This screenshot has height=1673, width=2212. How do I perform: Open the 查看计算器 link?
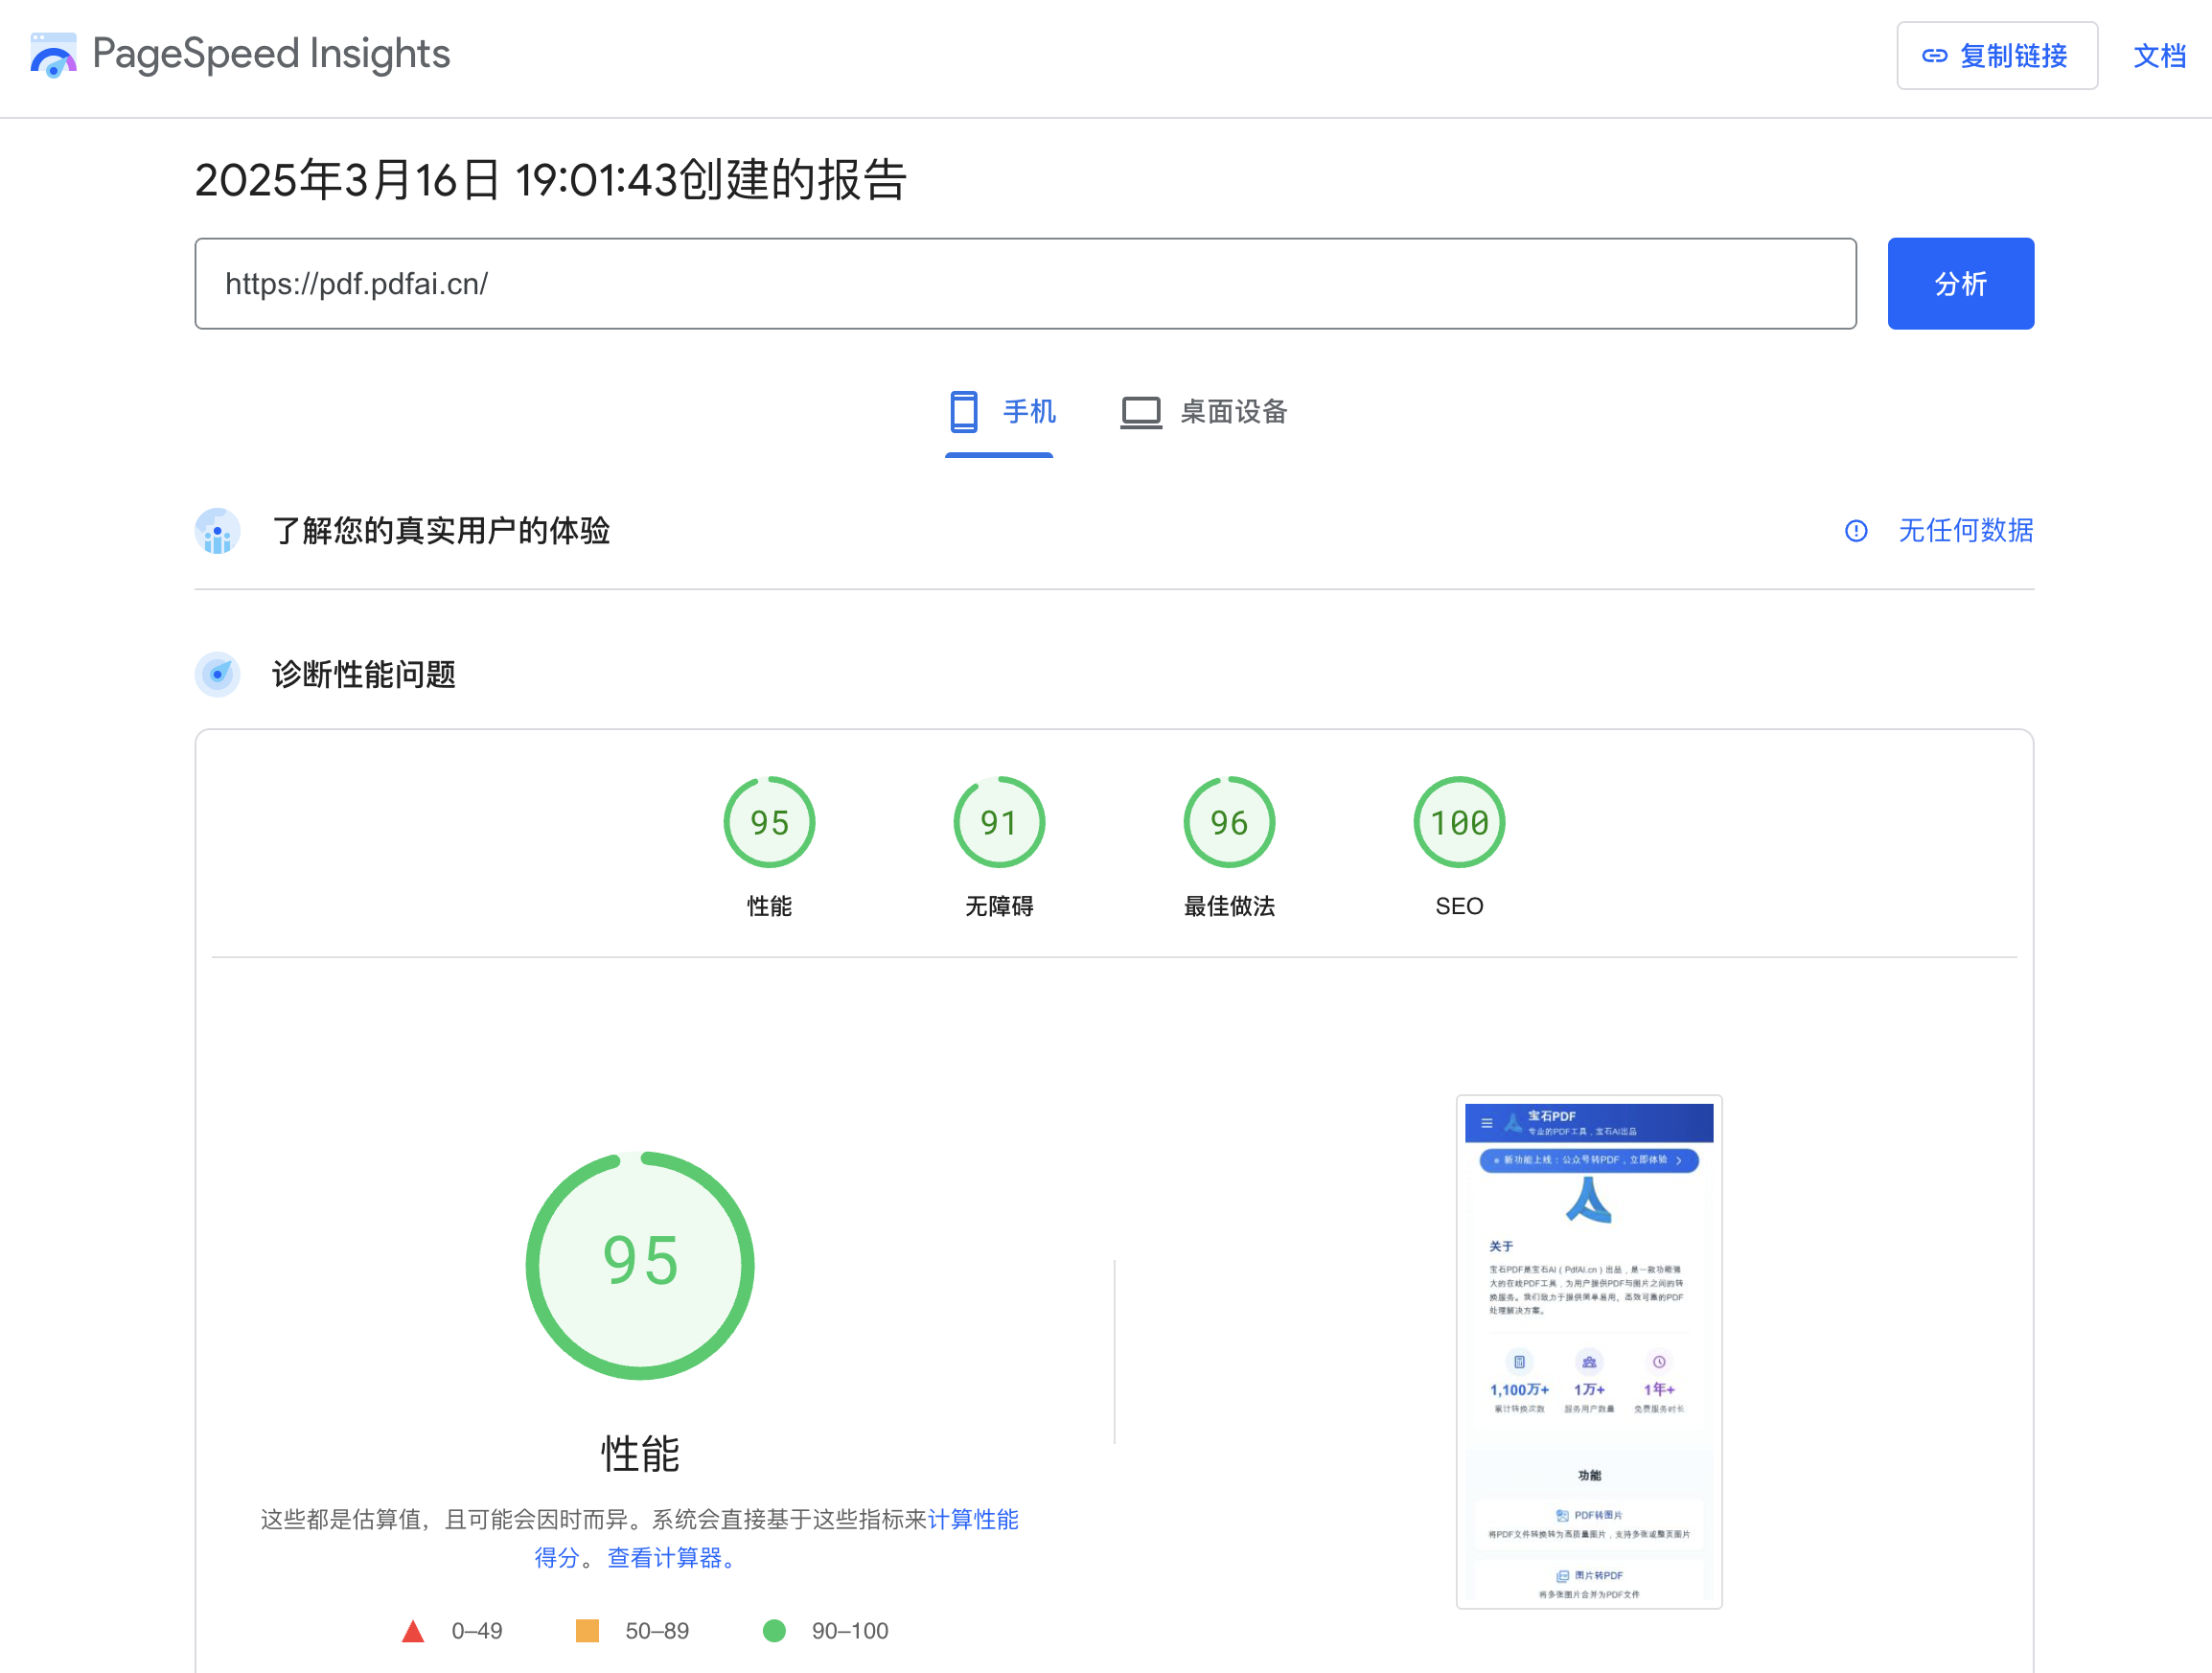point(667,1557)
